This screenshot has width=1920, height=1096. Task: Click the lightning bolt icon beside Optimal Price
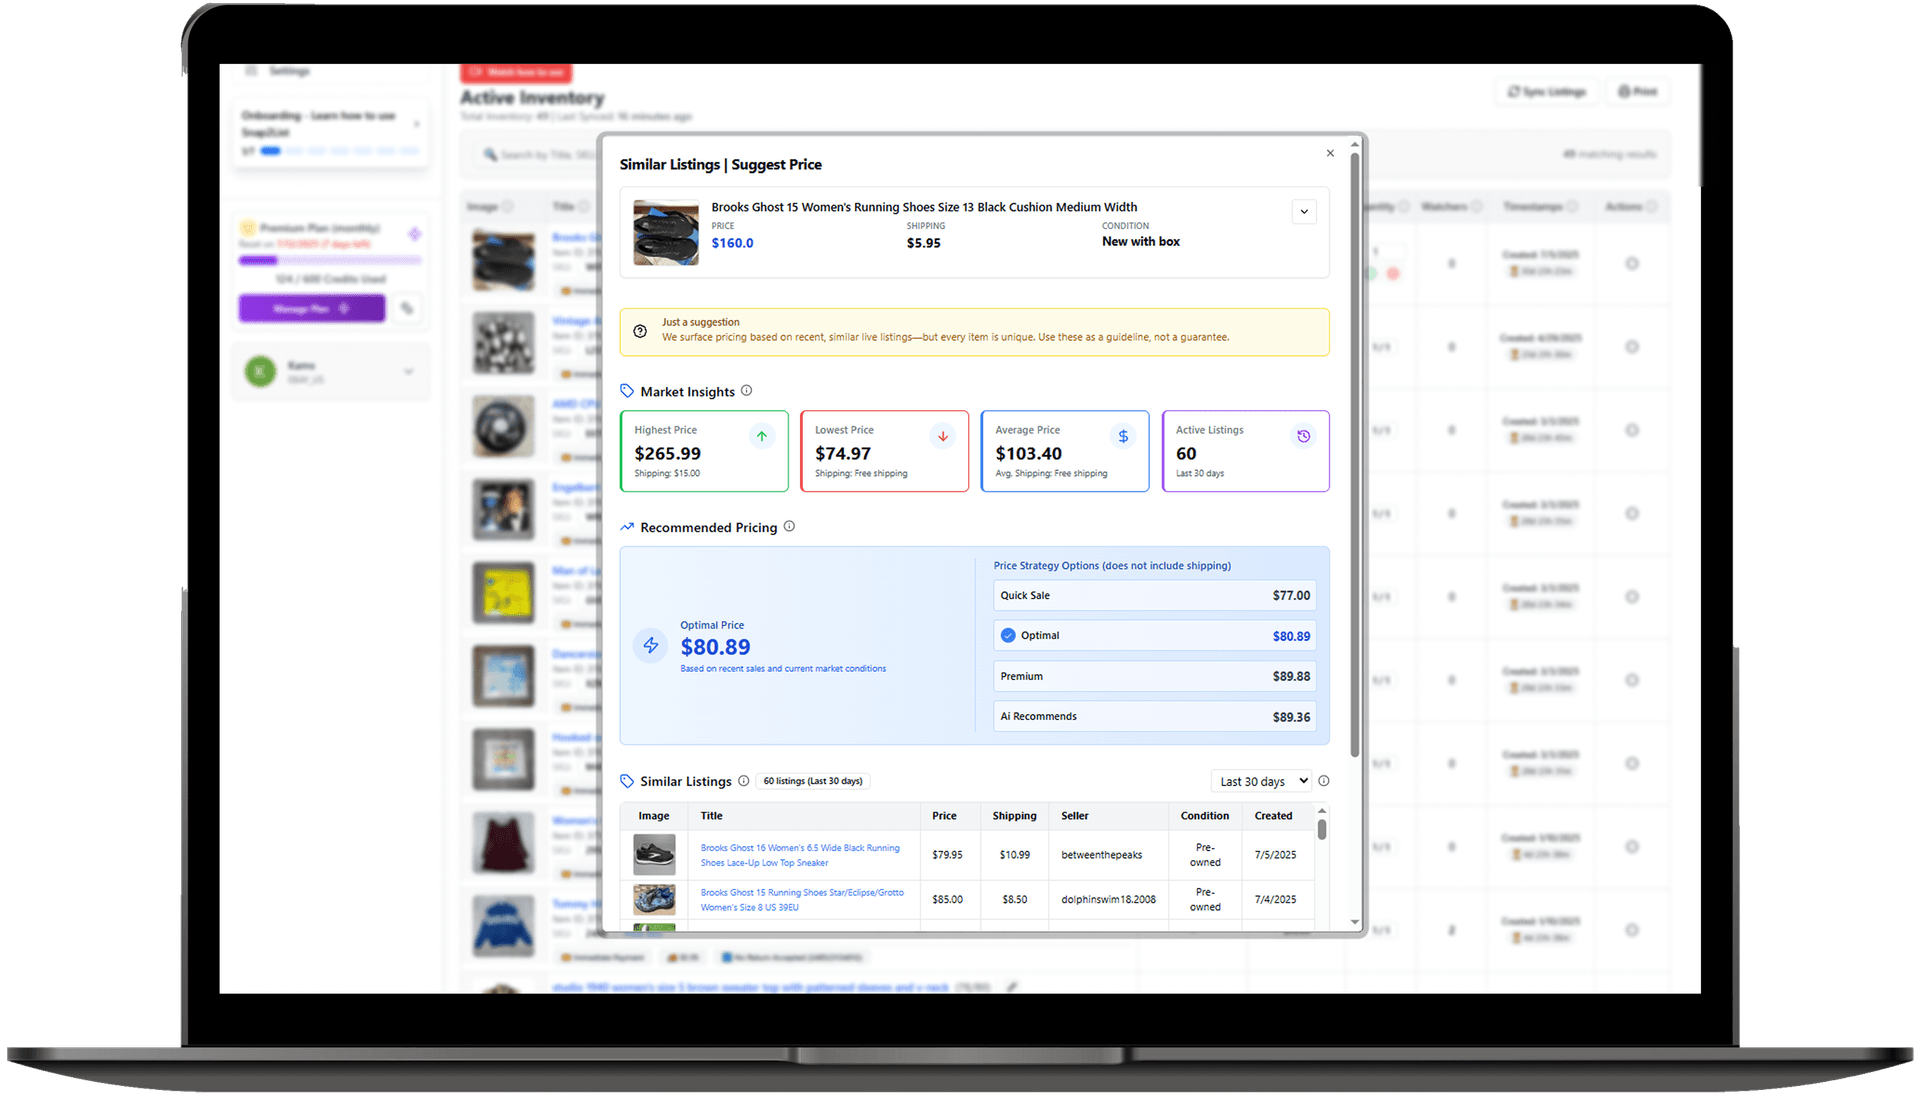pos(651,645)
